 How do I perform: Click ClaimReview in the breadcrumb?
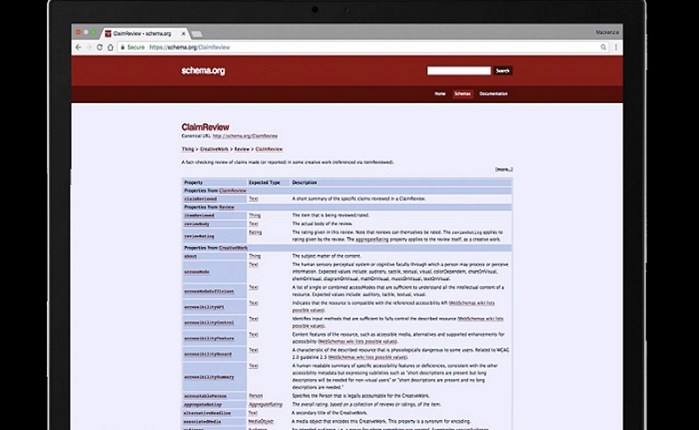pos(269,149)
